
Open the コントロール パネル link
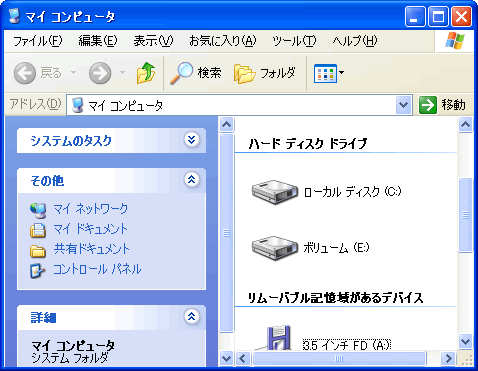tap(97, 269)
